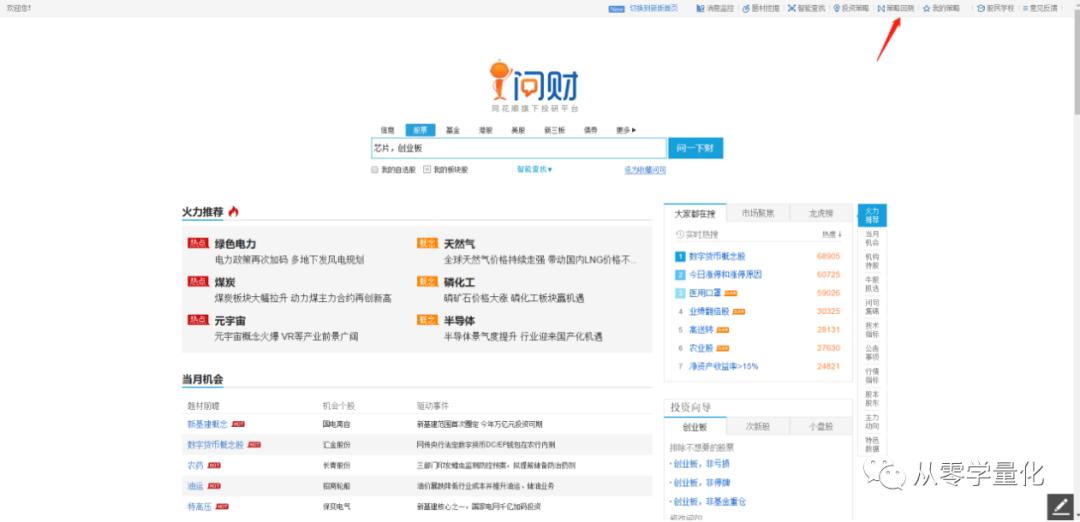1080x522 pixels.
Task: Switch to the 市场聚焦 tab
Action: (x=758, y=213)
